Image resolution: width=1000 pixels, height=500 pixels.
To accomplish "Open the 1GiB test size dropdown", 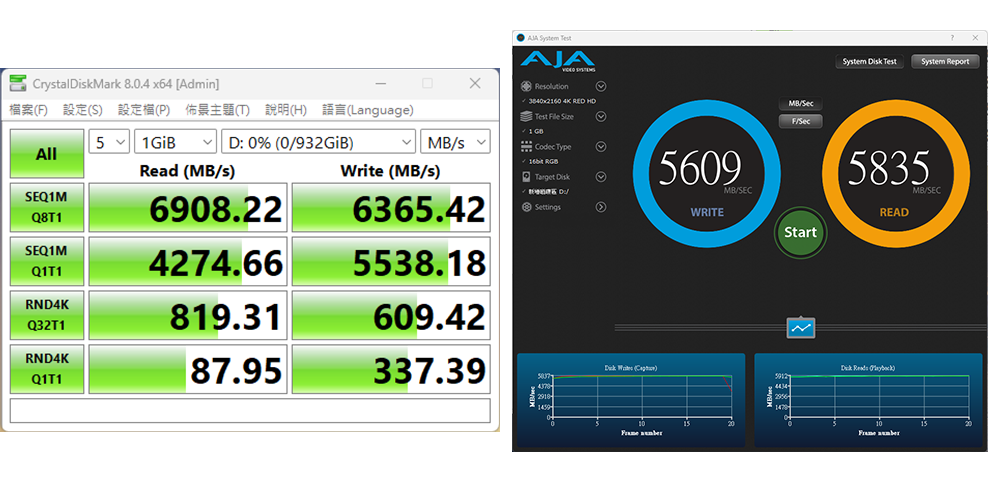I will pos(175,142).
